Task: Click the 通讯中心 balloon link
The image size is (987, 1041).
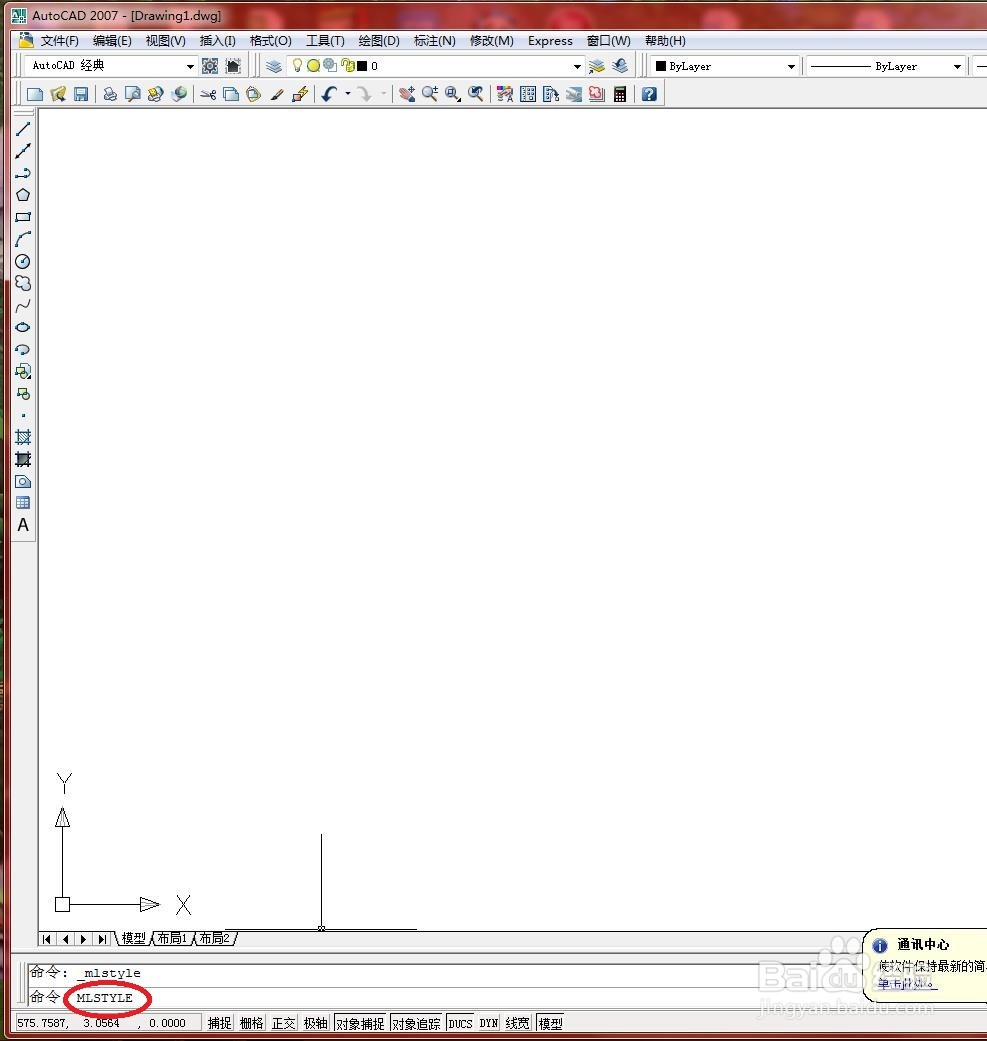Action: click(907, 983)
